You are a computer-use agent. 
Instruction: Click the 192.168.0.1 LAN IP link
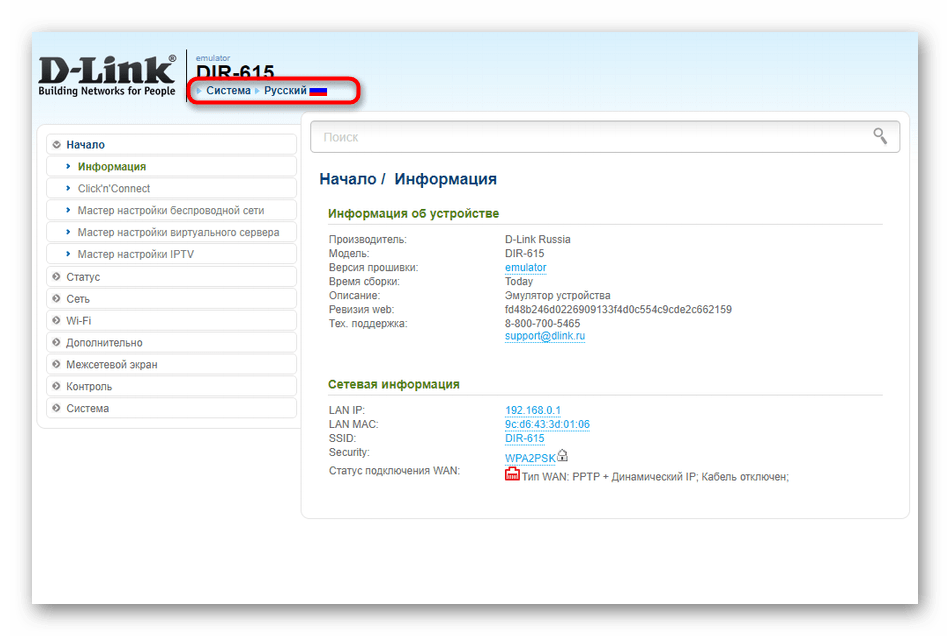click(533, 410)
